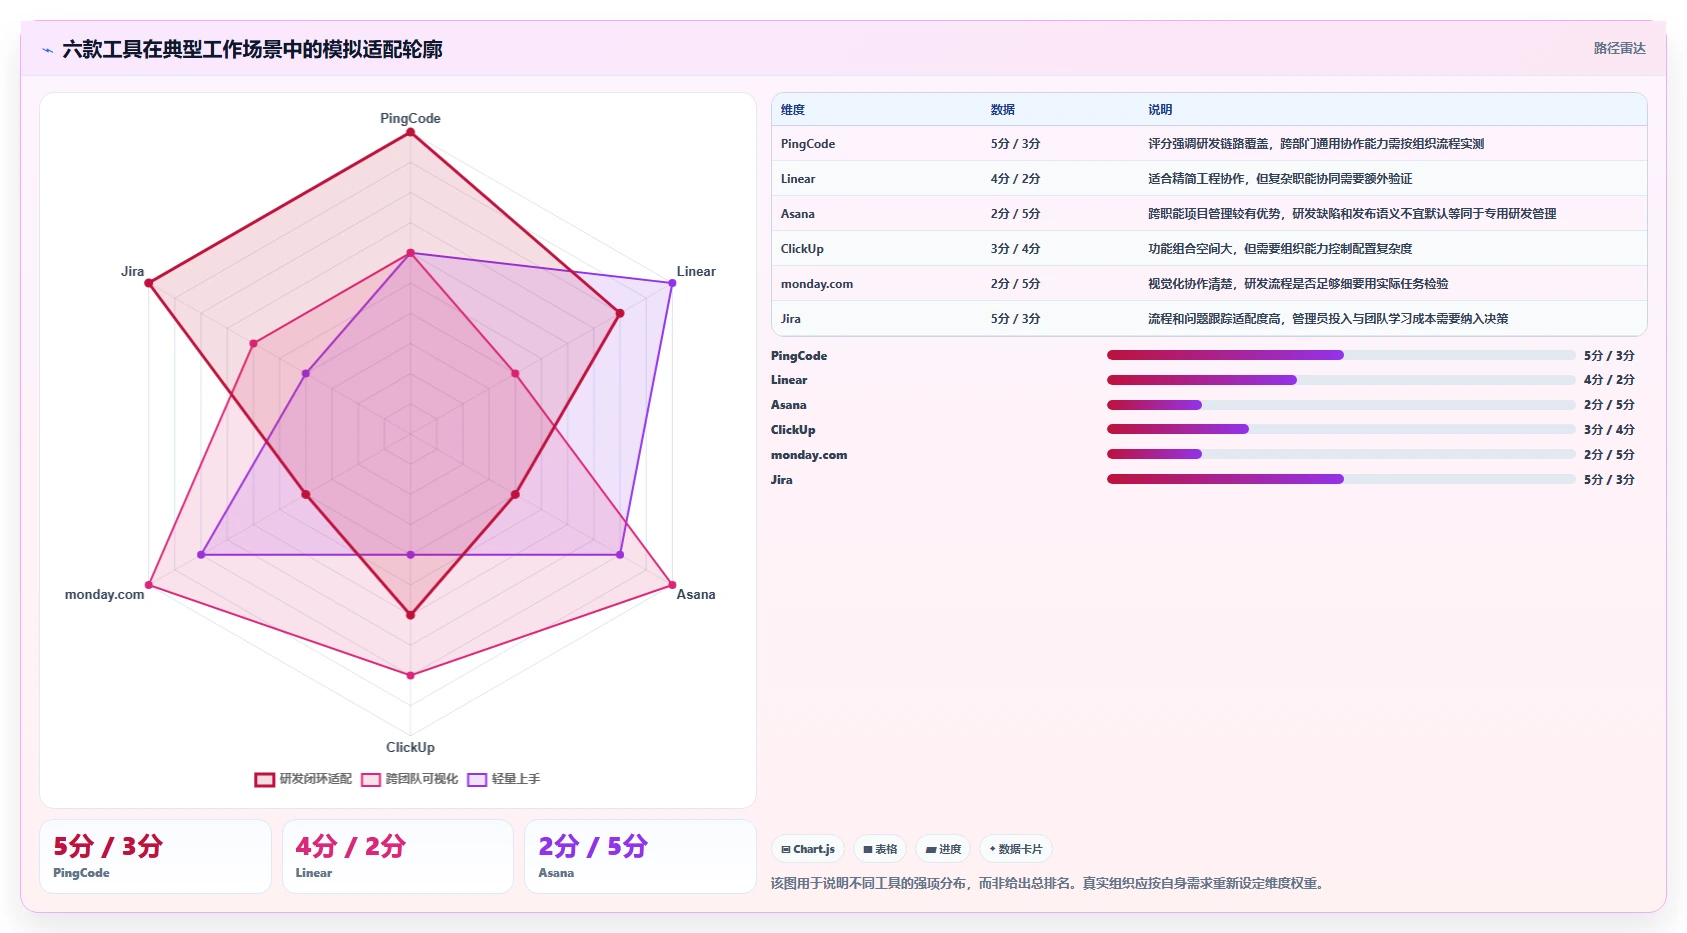
Task: Click the PingCode progress bar
Action: click(x=1341, y=355)
